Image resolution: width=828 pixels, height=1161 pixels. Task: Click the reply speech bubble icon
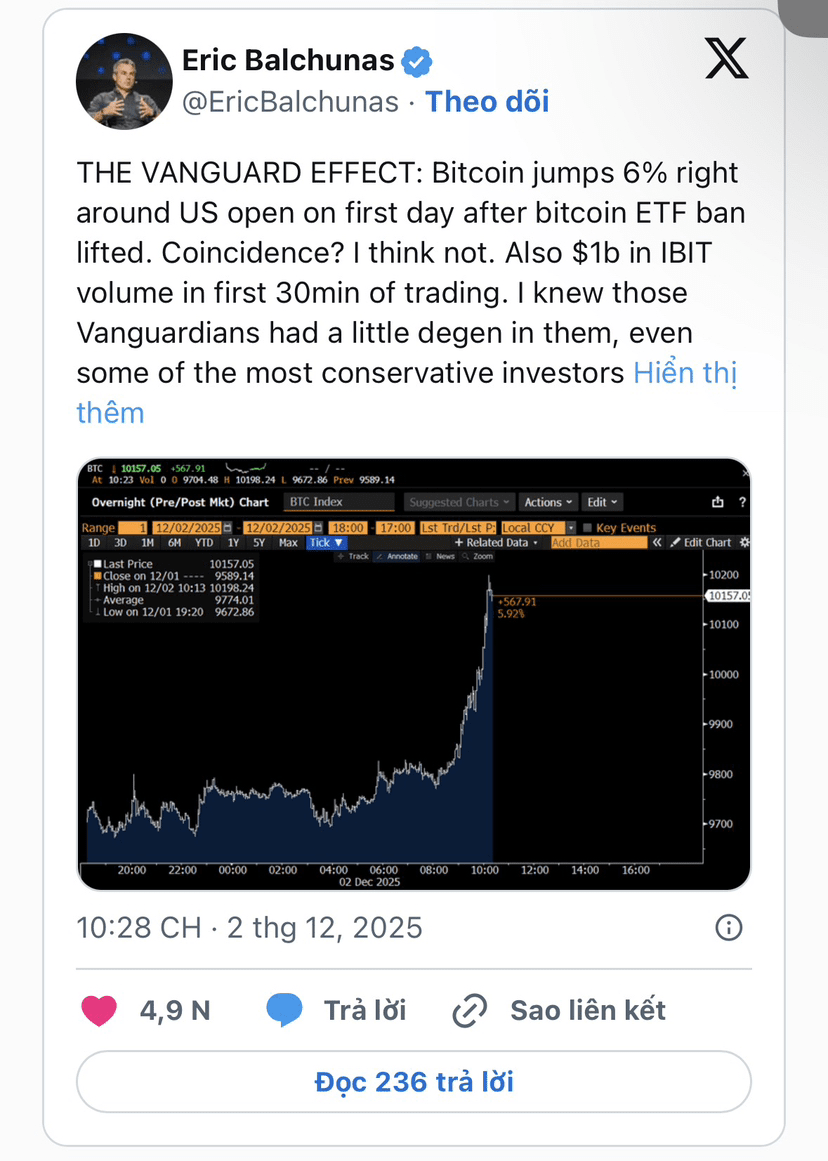pos(285,1010)
